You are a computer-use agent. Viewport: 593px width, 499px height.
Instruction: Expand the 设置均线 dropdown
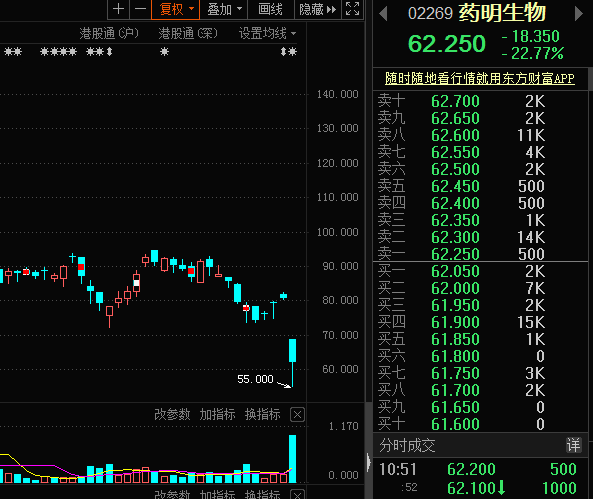point(267,33)
